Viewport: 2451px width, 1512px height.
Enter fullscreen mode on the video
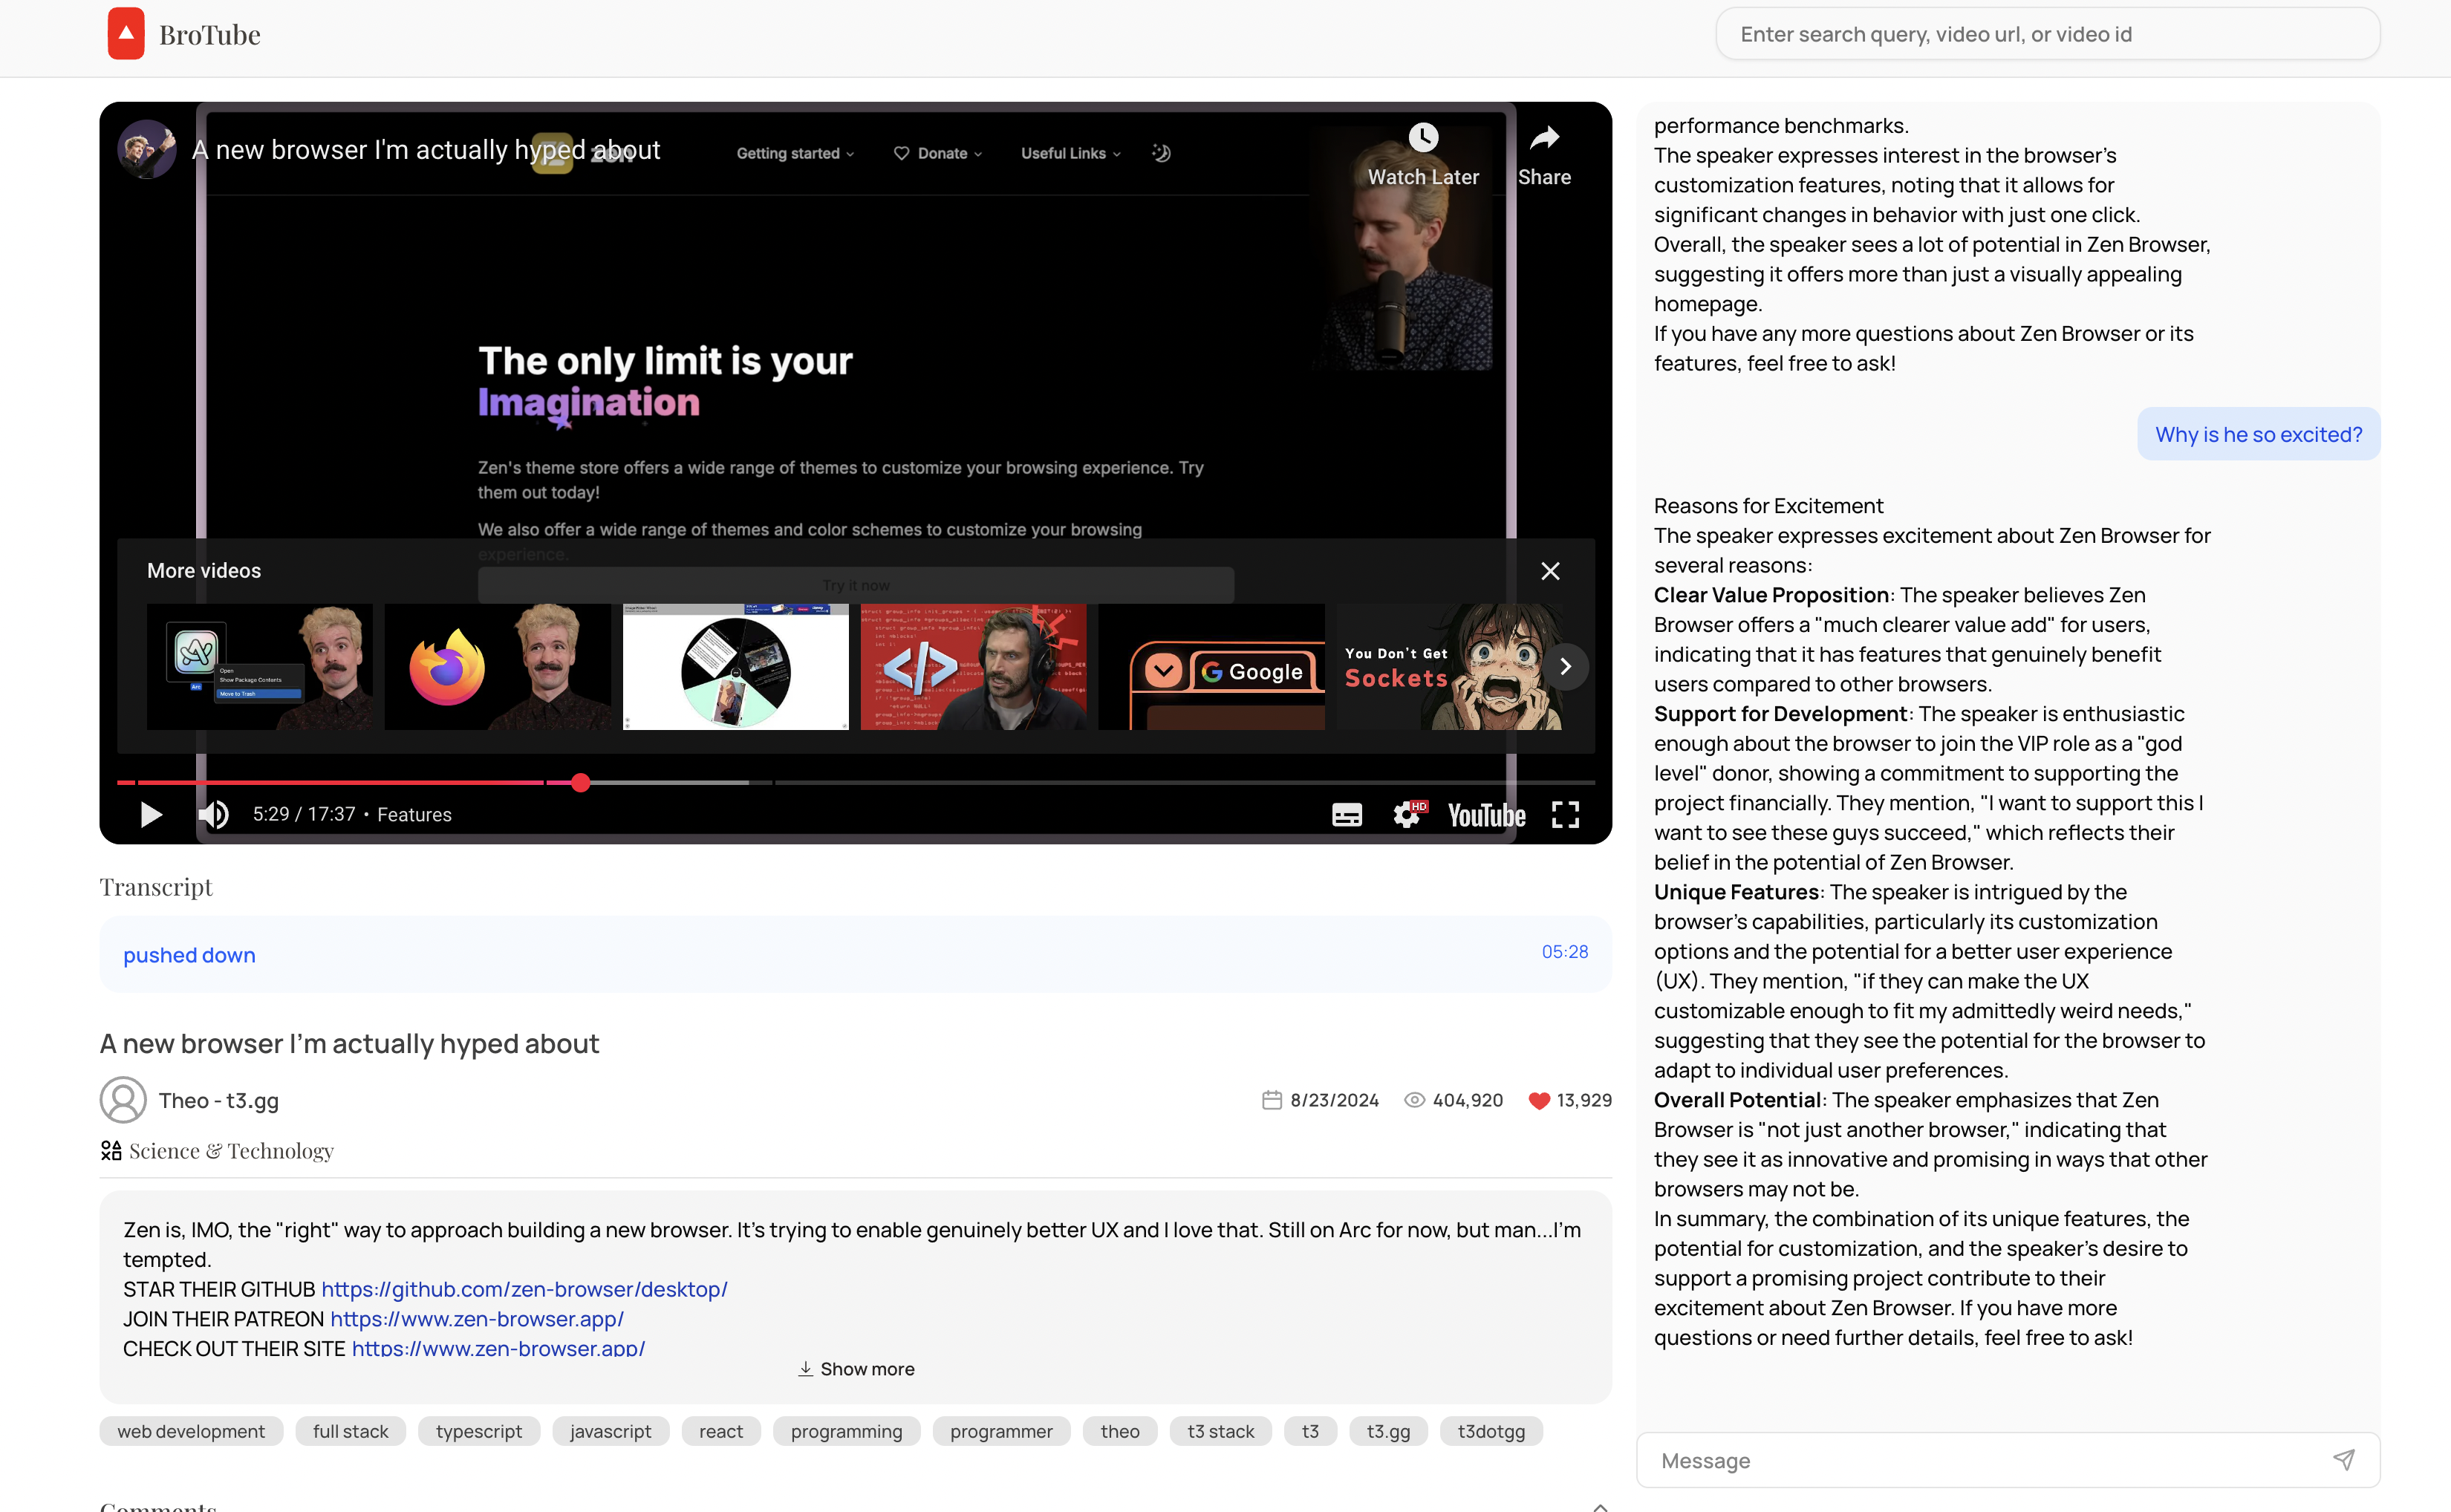pos(1565,814)
